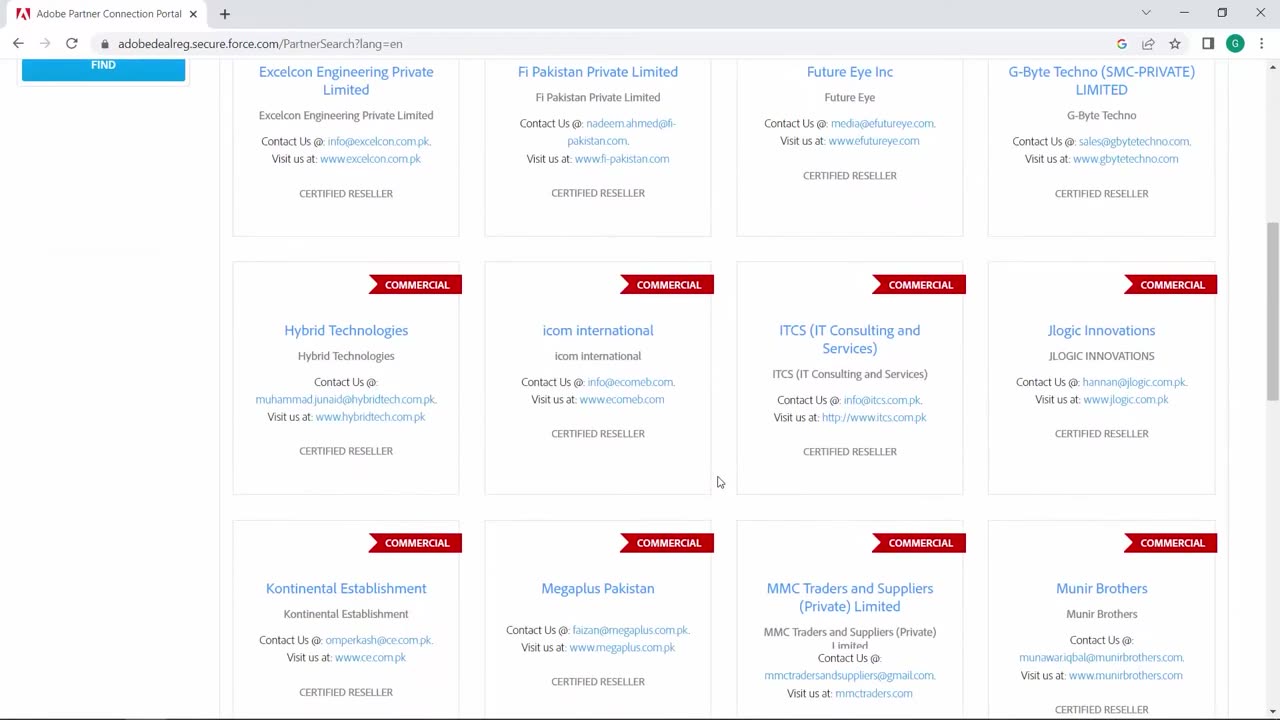
Task: Email nadeem.ahmed@fi-pakistan.com
Action: [620, 132]
